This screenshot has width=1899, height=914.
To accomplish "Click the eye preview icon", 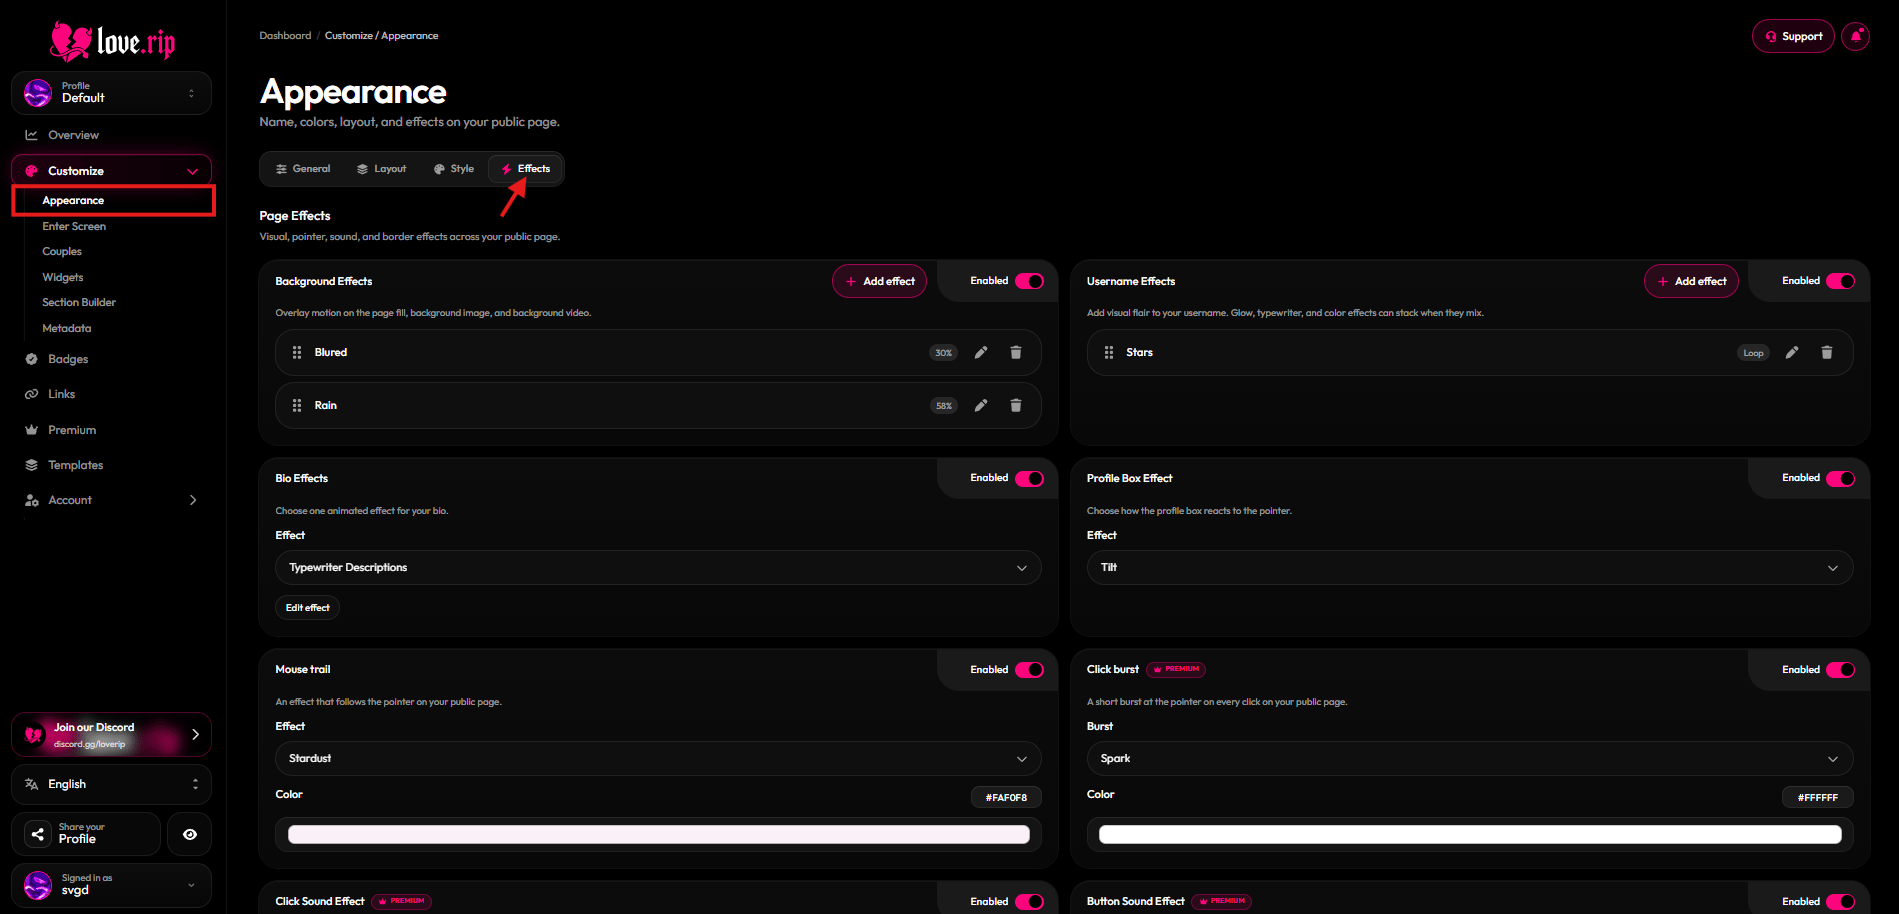I will 189,834.
